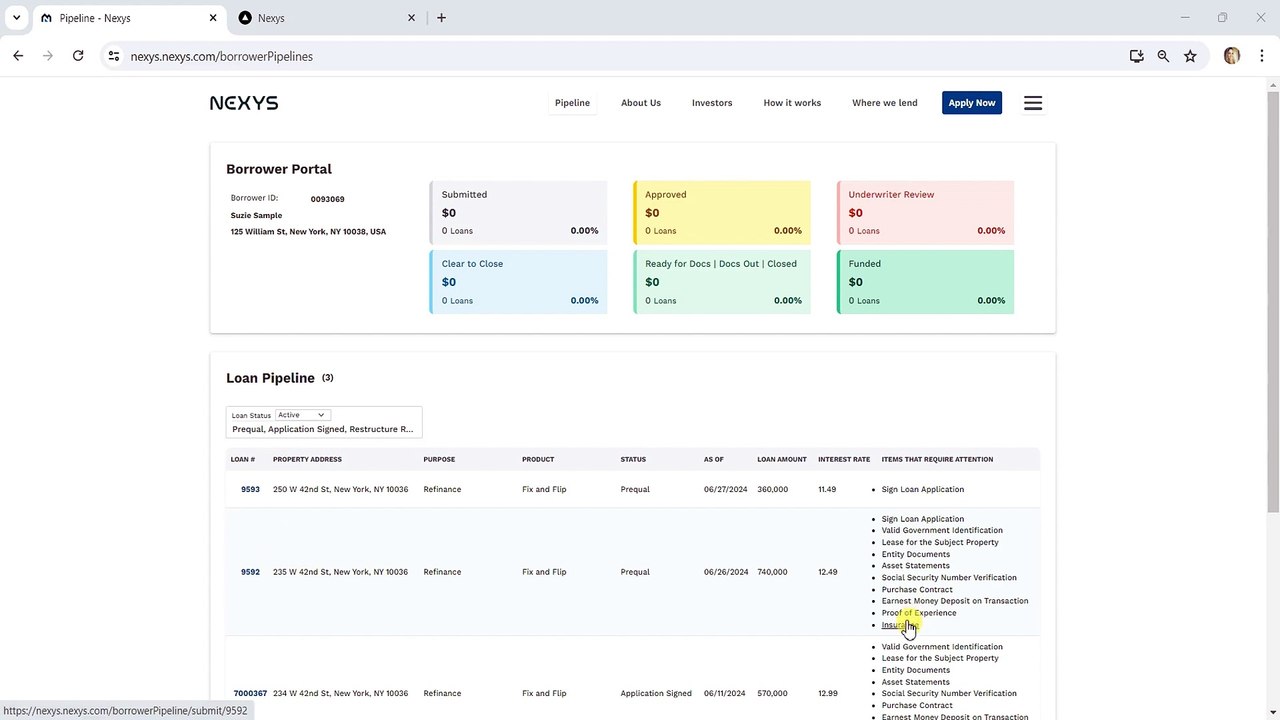This screenshot has height=720, width=1280.
Task: Click Proof of Experience for loan 9592
Action: 919,613
